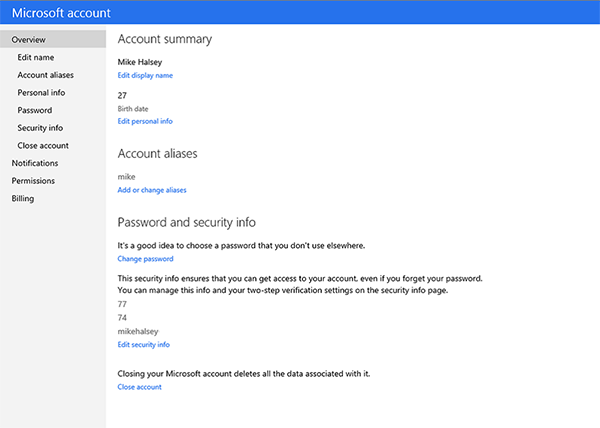
Task: Open the Notifications section
Action: pyautogui.click(x=34, y=163)
